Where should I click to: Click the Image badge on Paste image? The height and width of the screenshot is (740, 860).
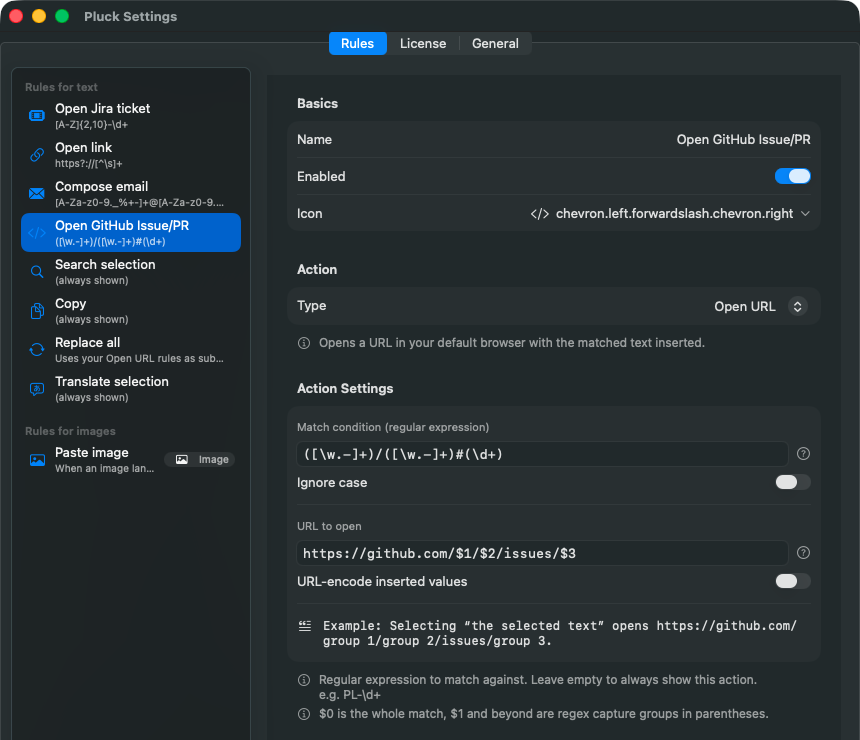coord(200,460)
